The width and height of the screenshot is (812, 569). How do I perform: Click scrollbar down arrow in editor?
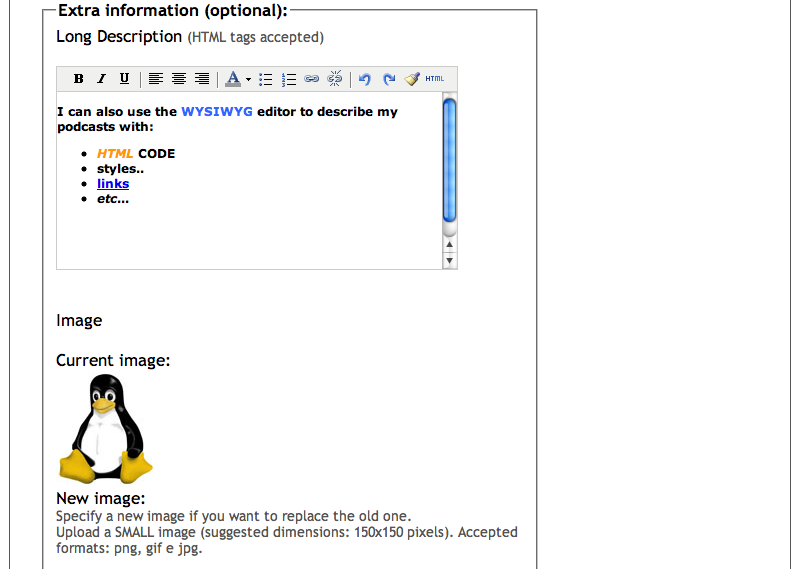[x=450, y=260]
